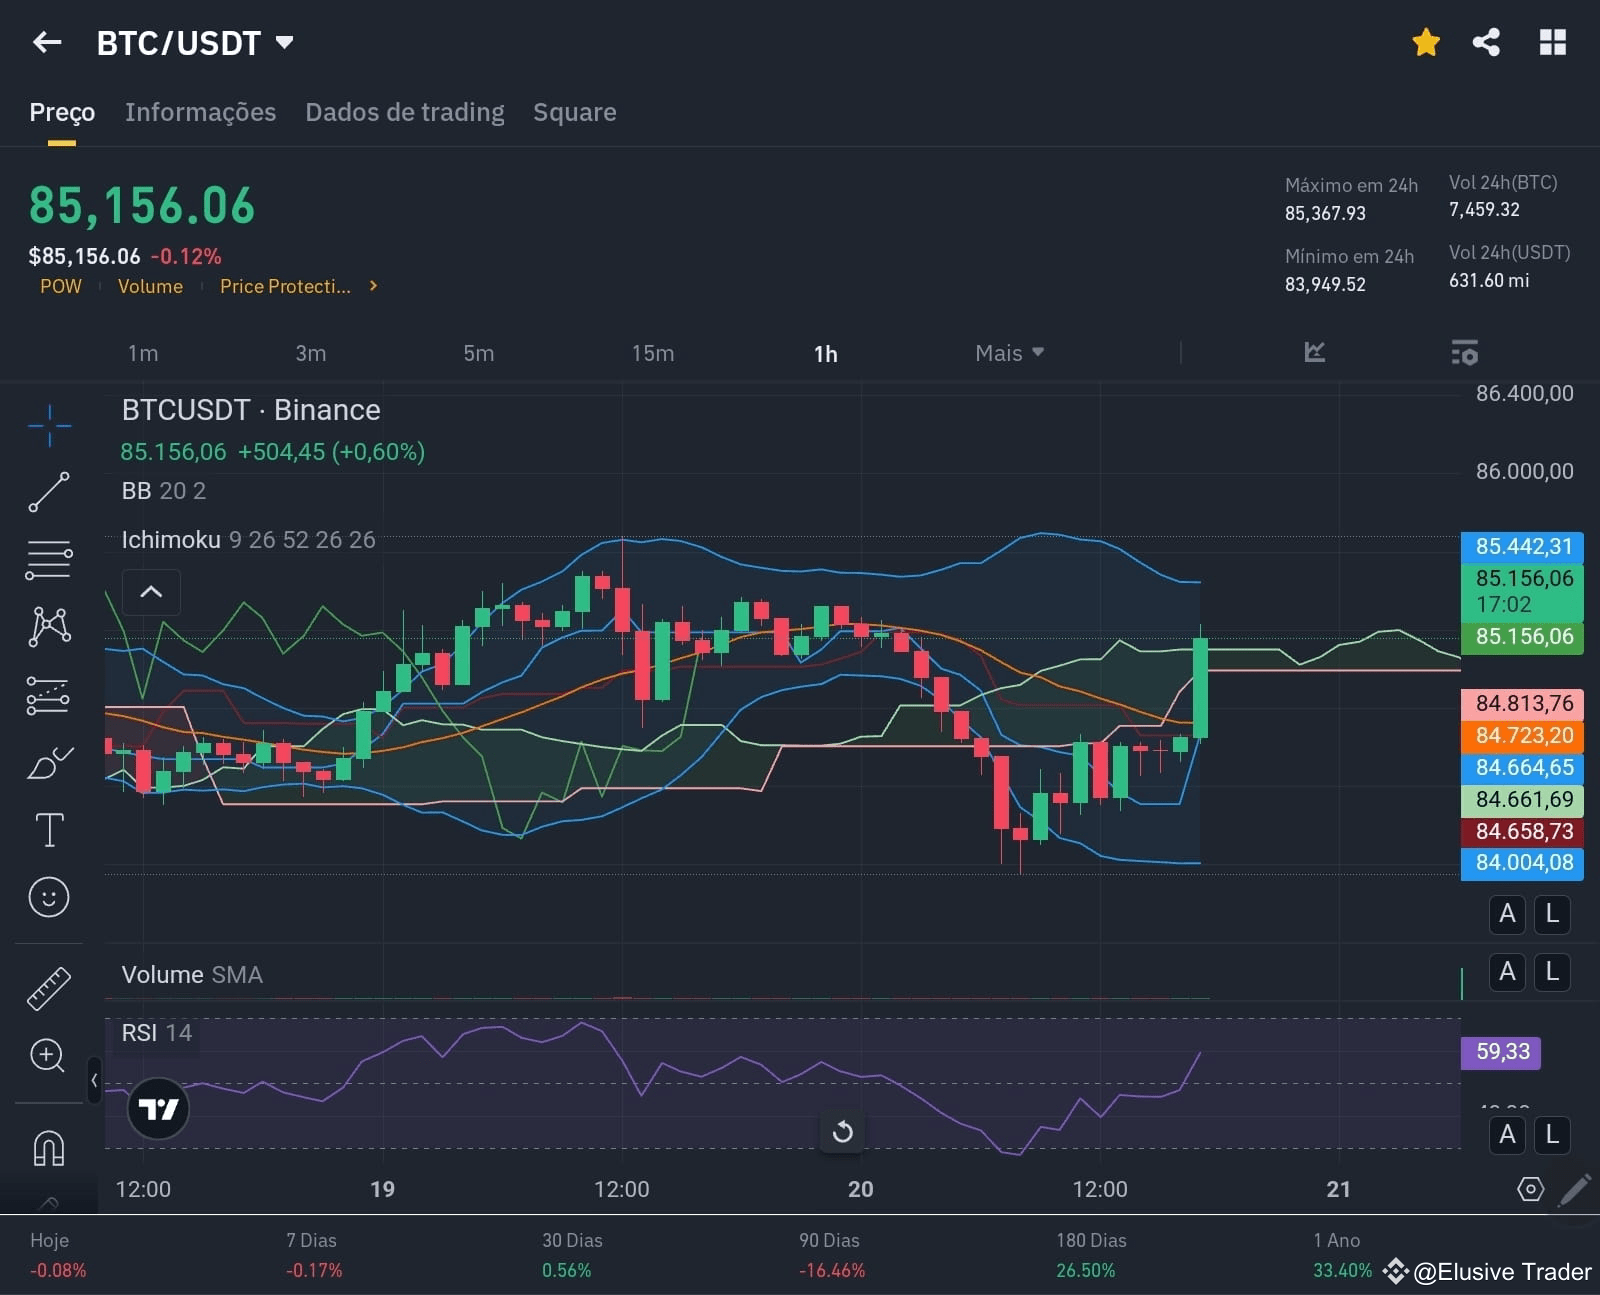This screenshot has height=1295, width=1600.
Task: Select the brush drawing tool
Action: (49, 763)
